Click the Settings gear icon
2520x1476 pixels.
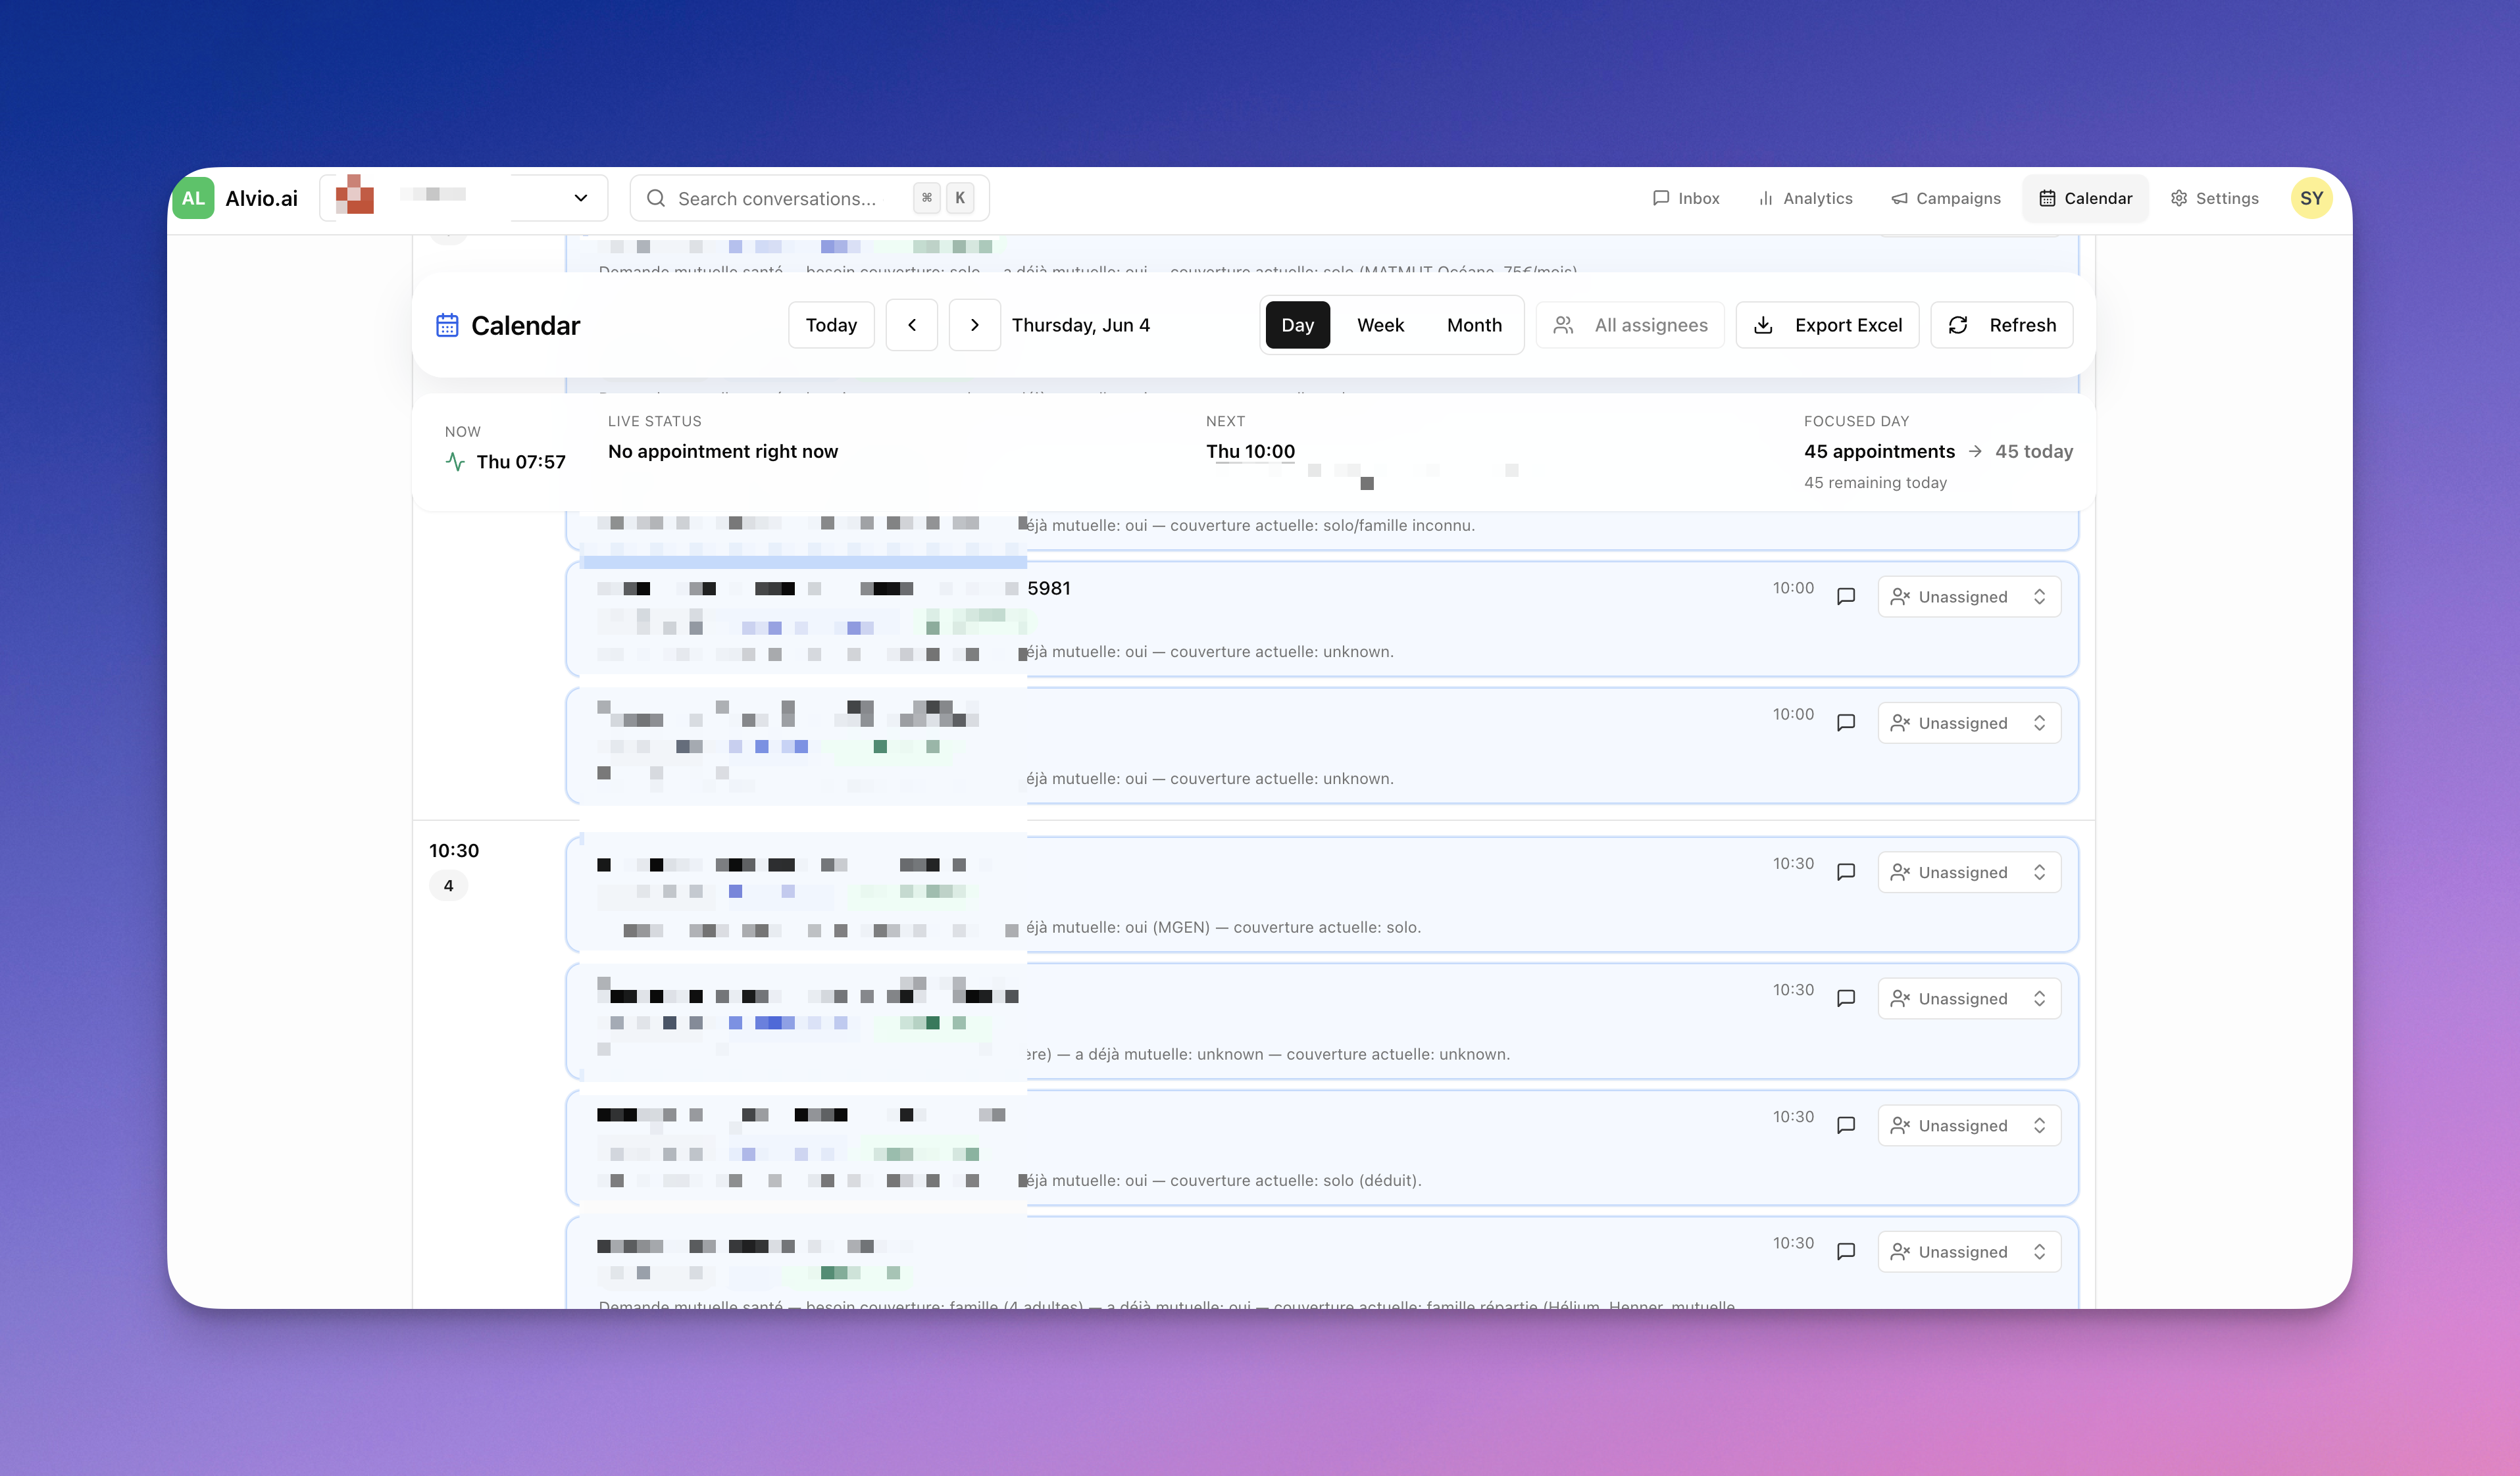coord(2178,198)
